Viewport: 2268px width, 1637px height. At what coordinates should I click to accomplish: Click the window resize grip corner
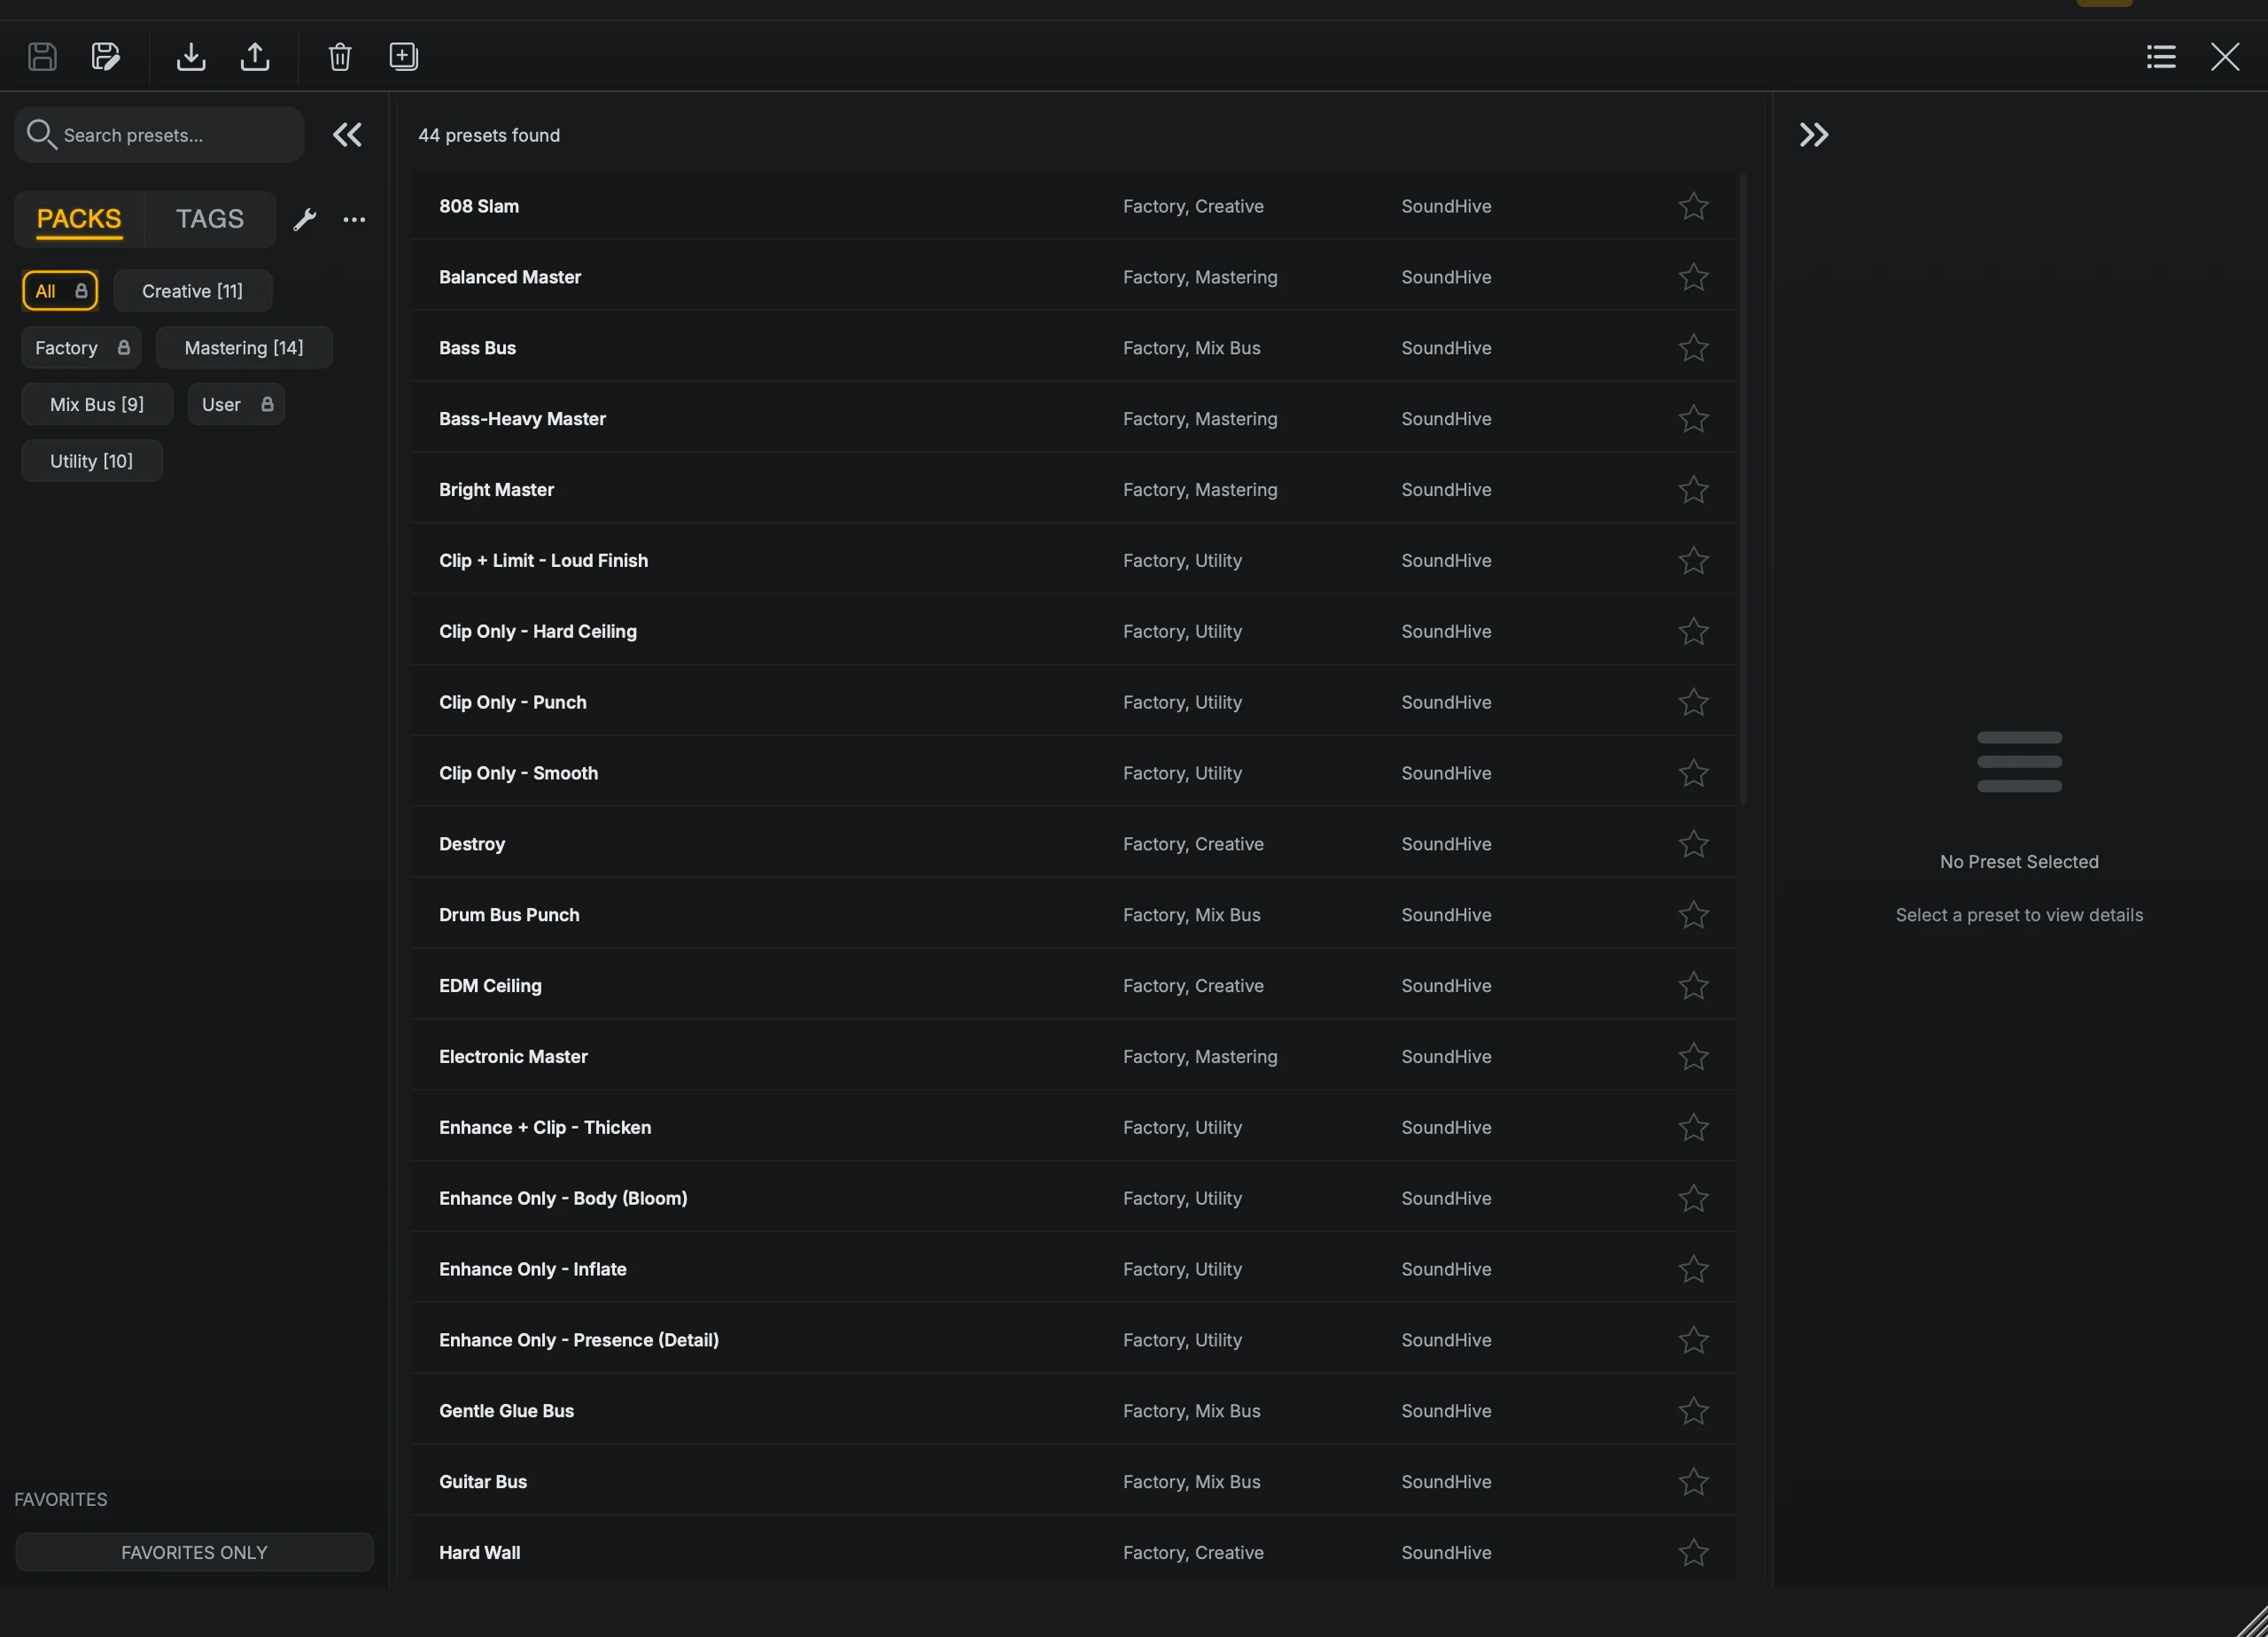(2251, 1621)
